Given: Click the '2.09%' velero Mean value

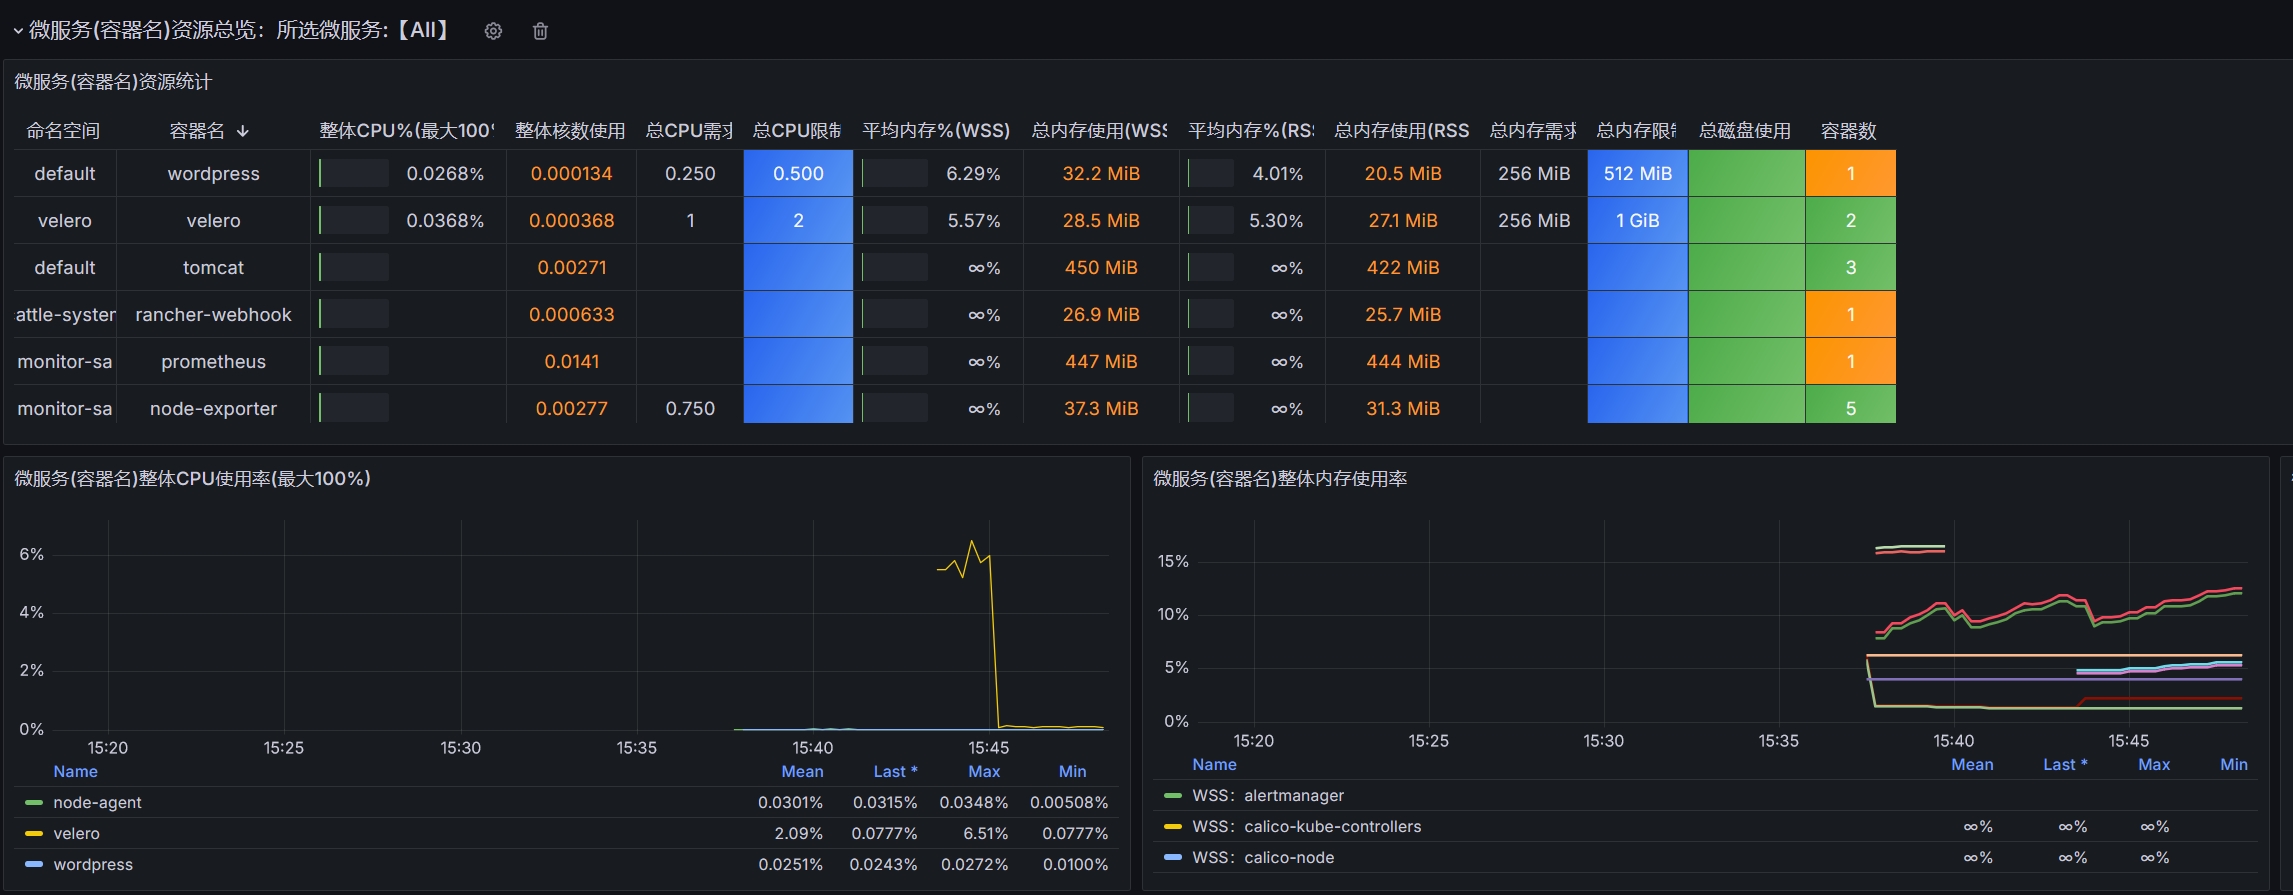Looking at the screenshot, I should [798, 833].
